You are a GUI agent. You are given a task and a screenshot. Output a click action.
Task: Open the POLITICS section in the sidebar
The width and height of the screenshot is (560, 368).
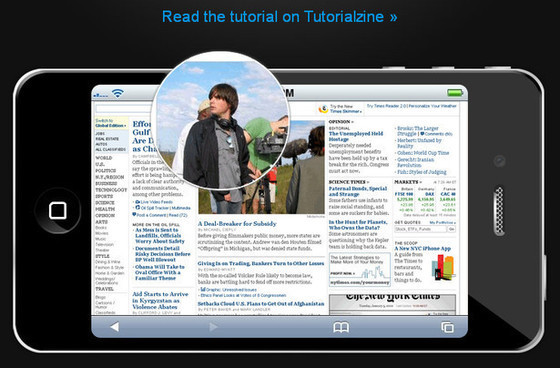click(106, 171)
